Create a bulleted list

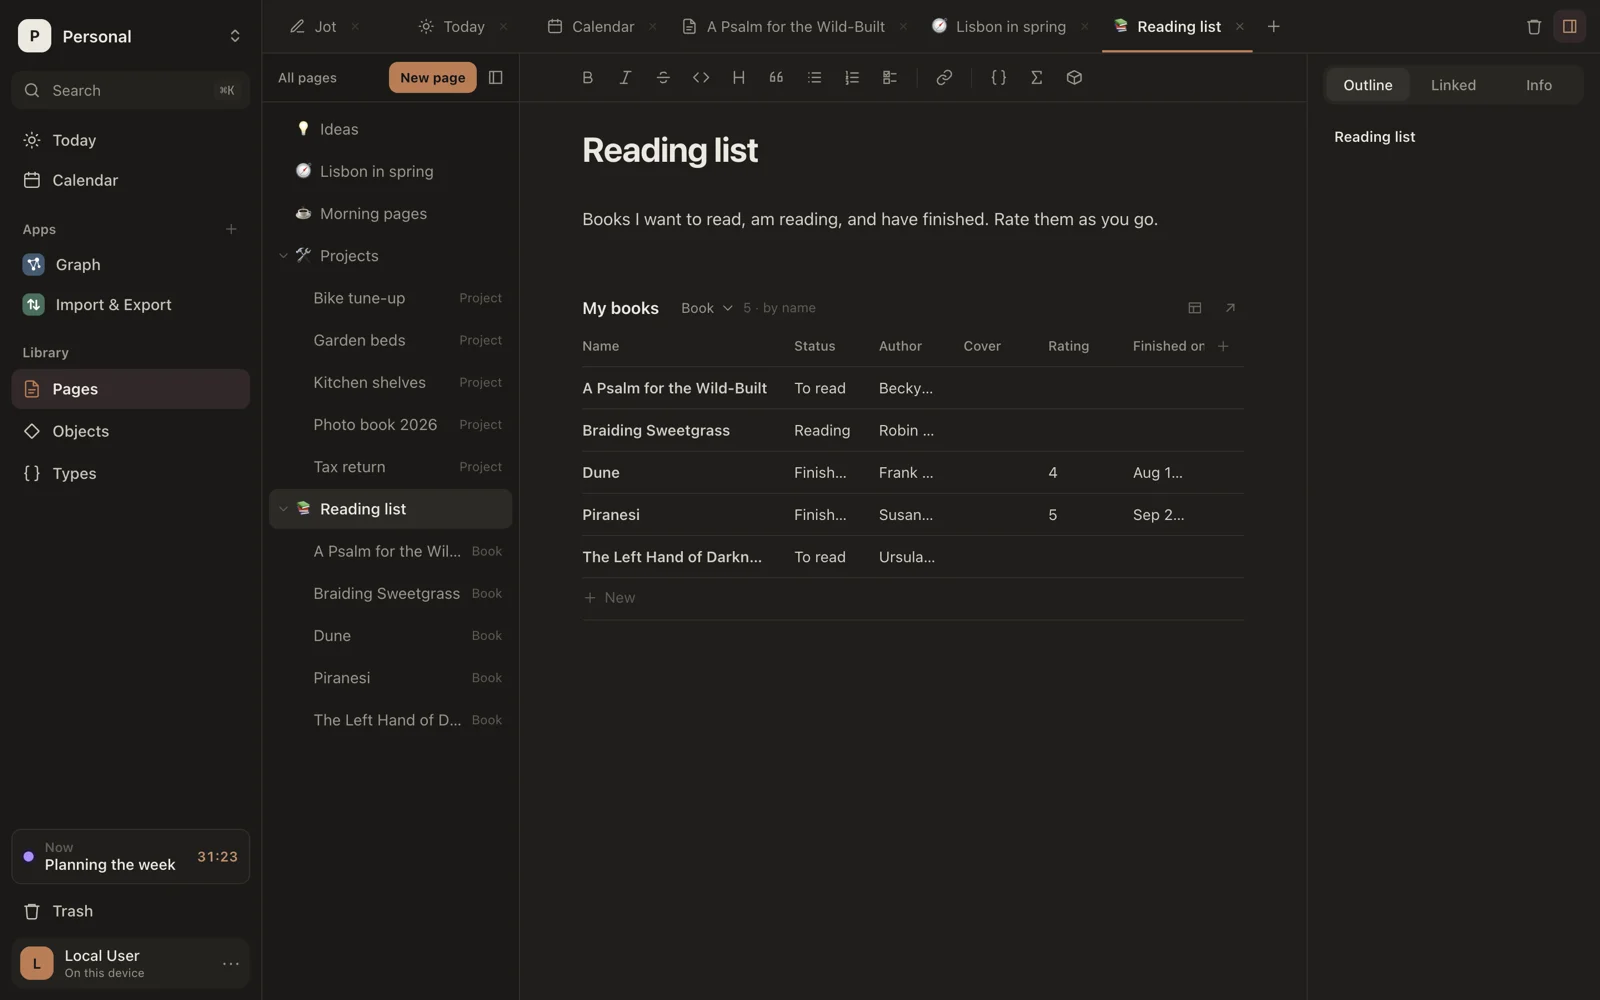point(814,78)
